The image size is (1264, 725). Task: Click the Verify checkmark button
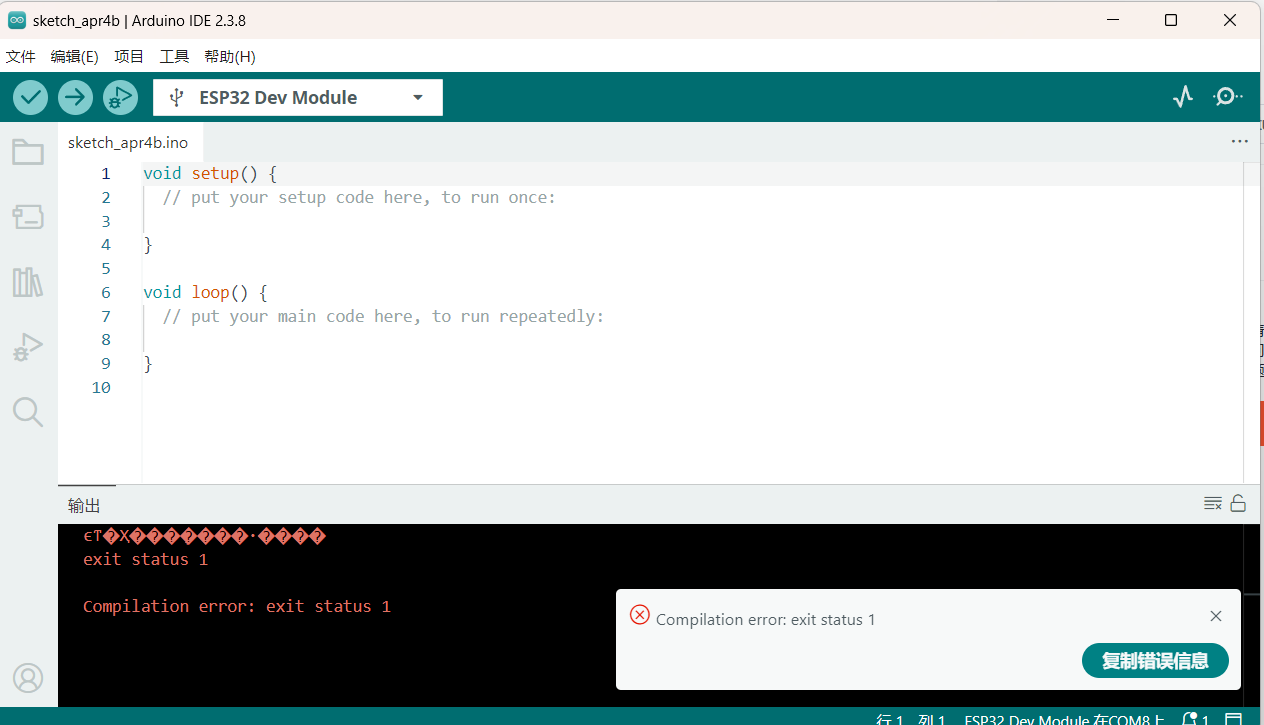(x=31, y=97)
